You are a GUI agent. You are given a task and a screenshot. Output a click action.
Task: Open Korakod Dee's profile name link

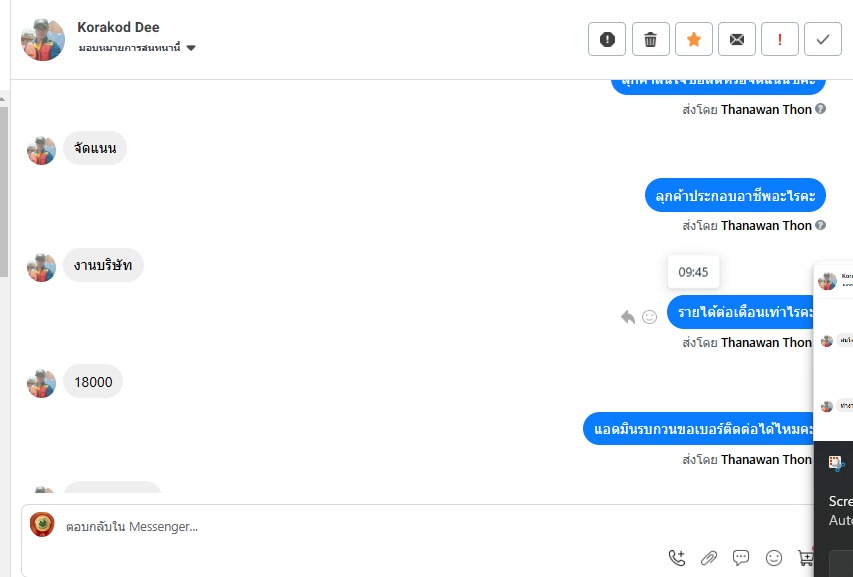(118, 27)
